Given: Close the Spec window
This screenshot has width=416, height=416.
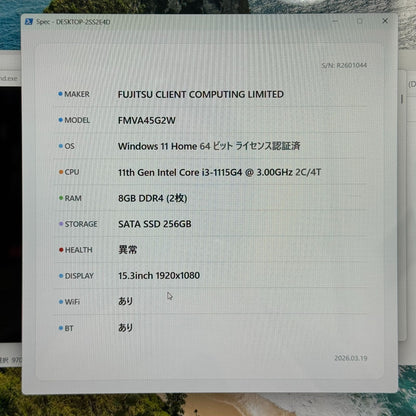Looking at the screenshot, I should [x=385, y=21].
